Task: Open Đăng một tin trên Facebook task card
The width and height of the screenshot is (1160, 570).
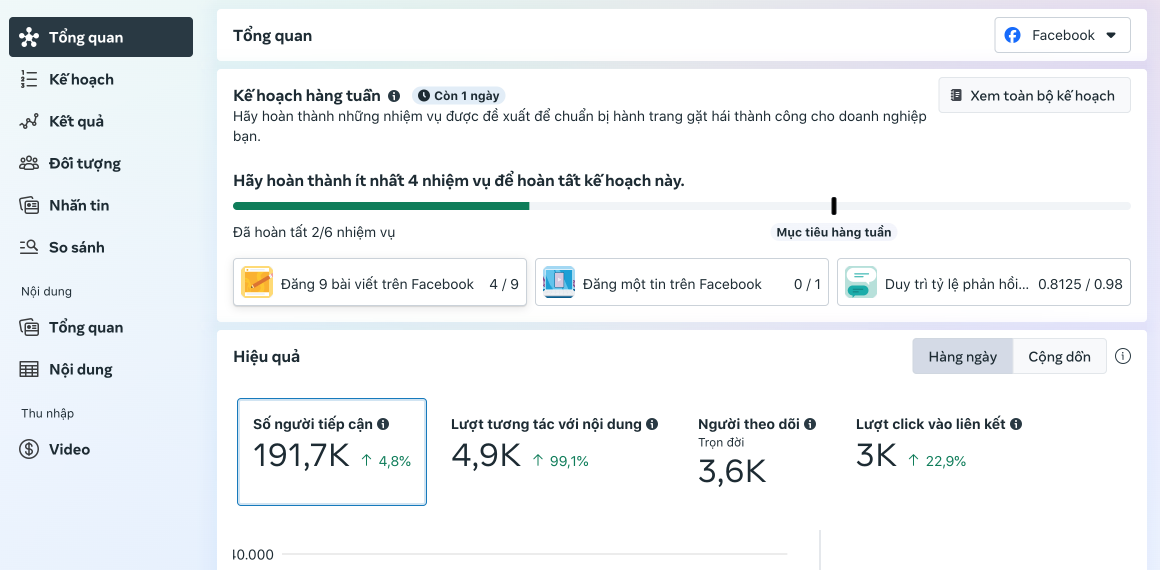Action: (681, 282)
